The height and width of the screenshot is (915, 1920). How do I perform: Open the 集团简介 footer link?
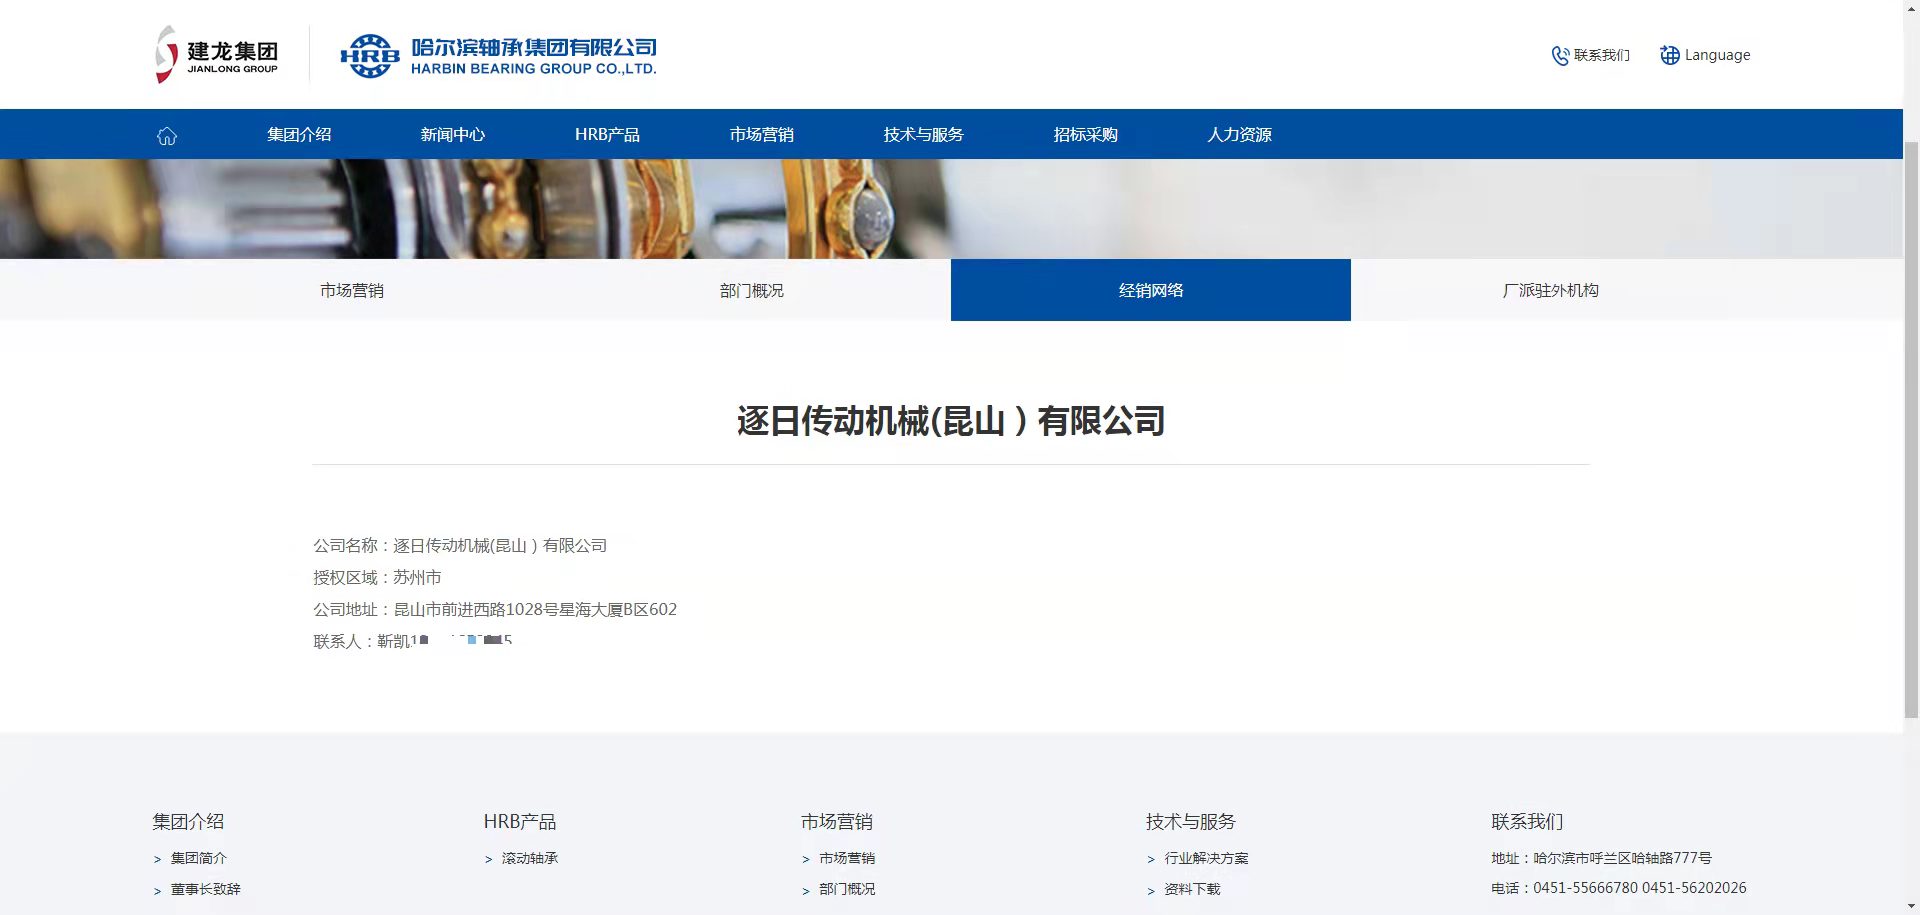198,858
